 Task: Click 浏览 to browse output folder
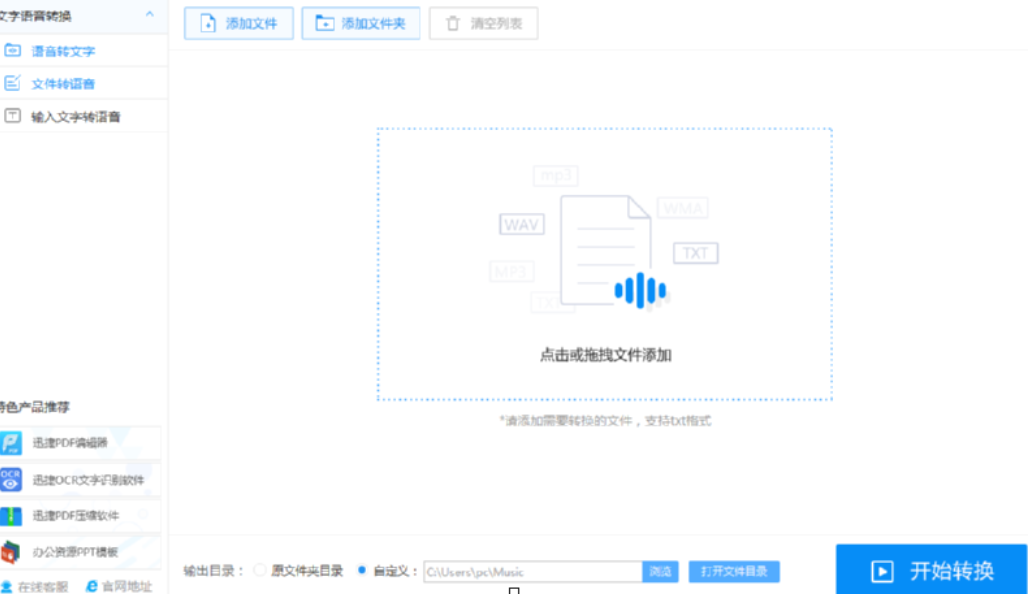pos(660,572)
